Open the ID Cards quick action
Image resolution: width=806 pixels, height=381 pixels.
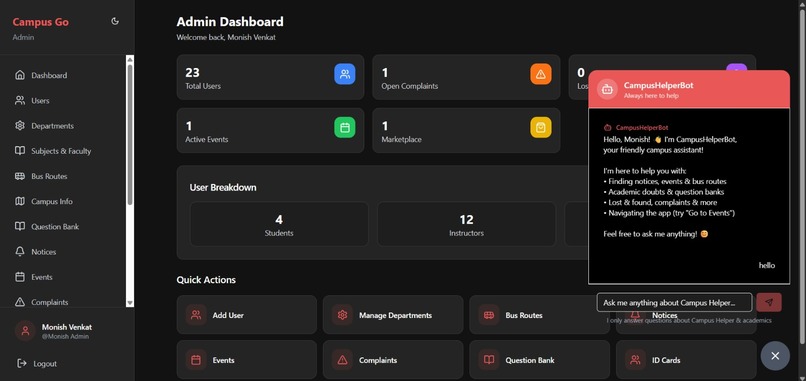[686, 360]
